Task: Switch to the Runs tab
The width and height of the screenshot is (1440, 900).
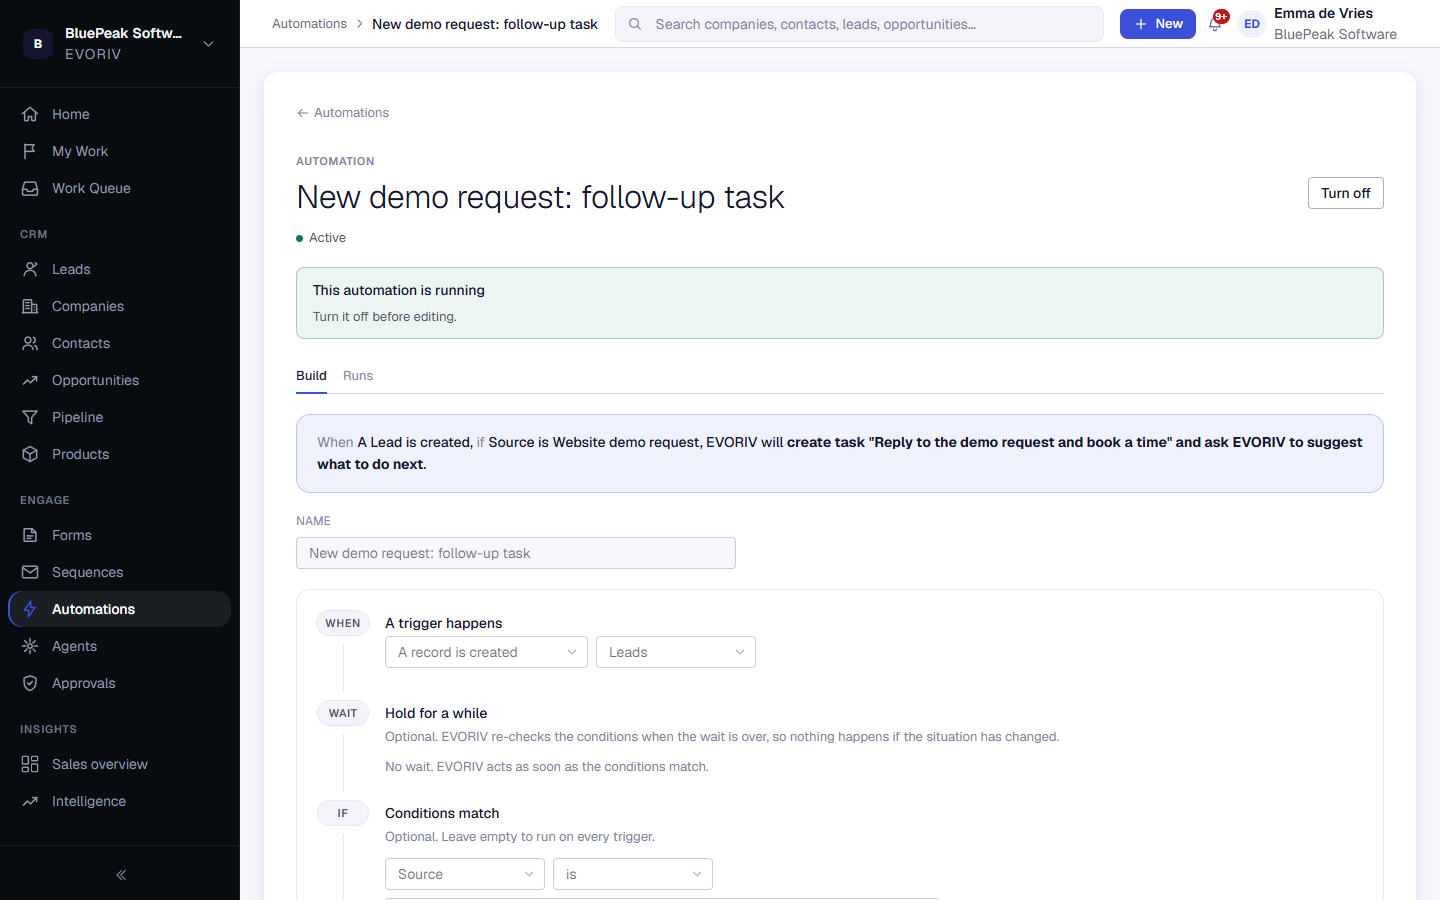Action: (x=358, y=376)
